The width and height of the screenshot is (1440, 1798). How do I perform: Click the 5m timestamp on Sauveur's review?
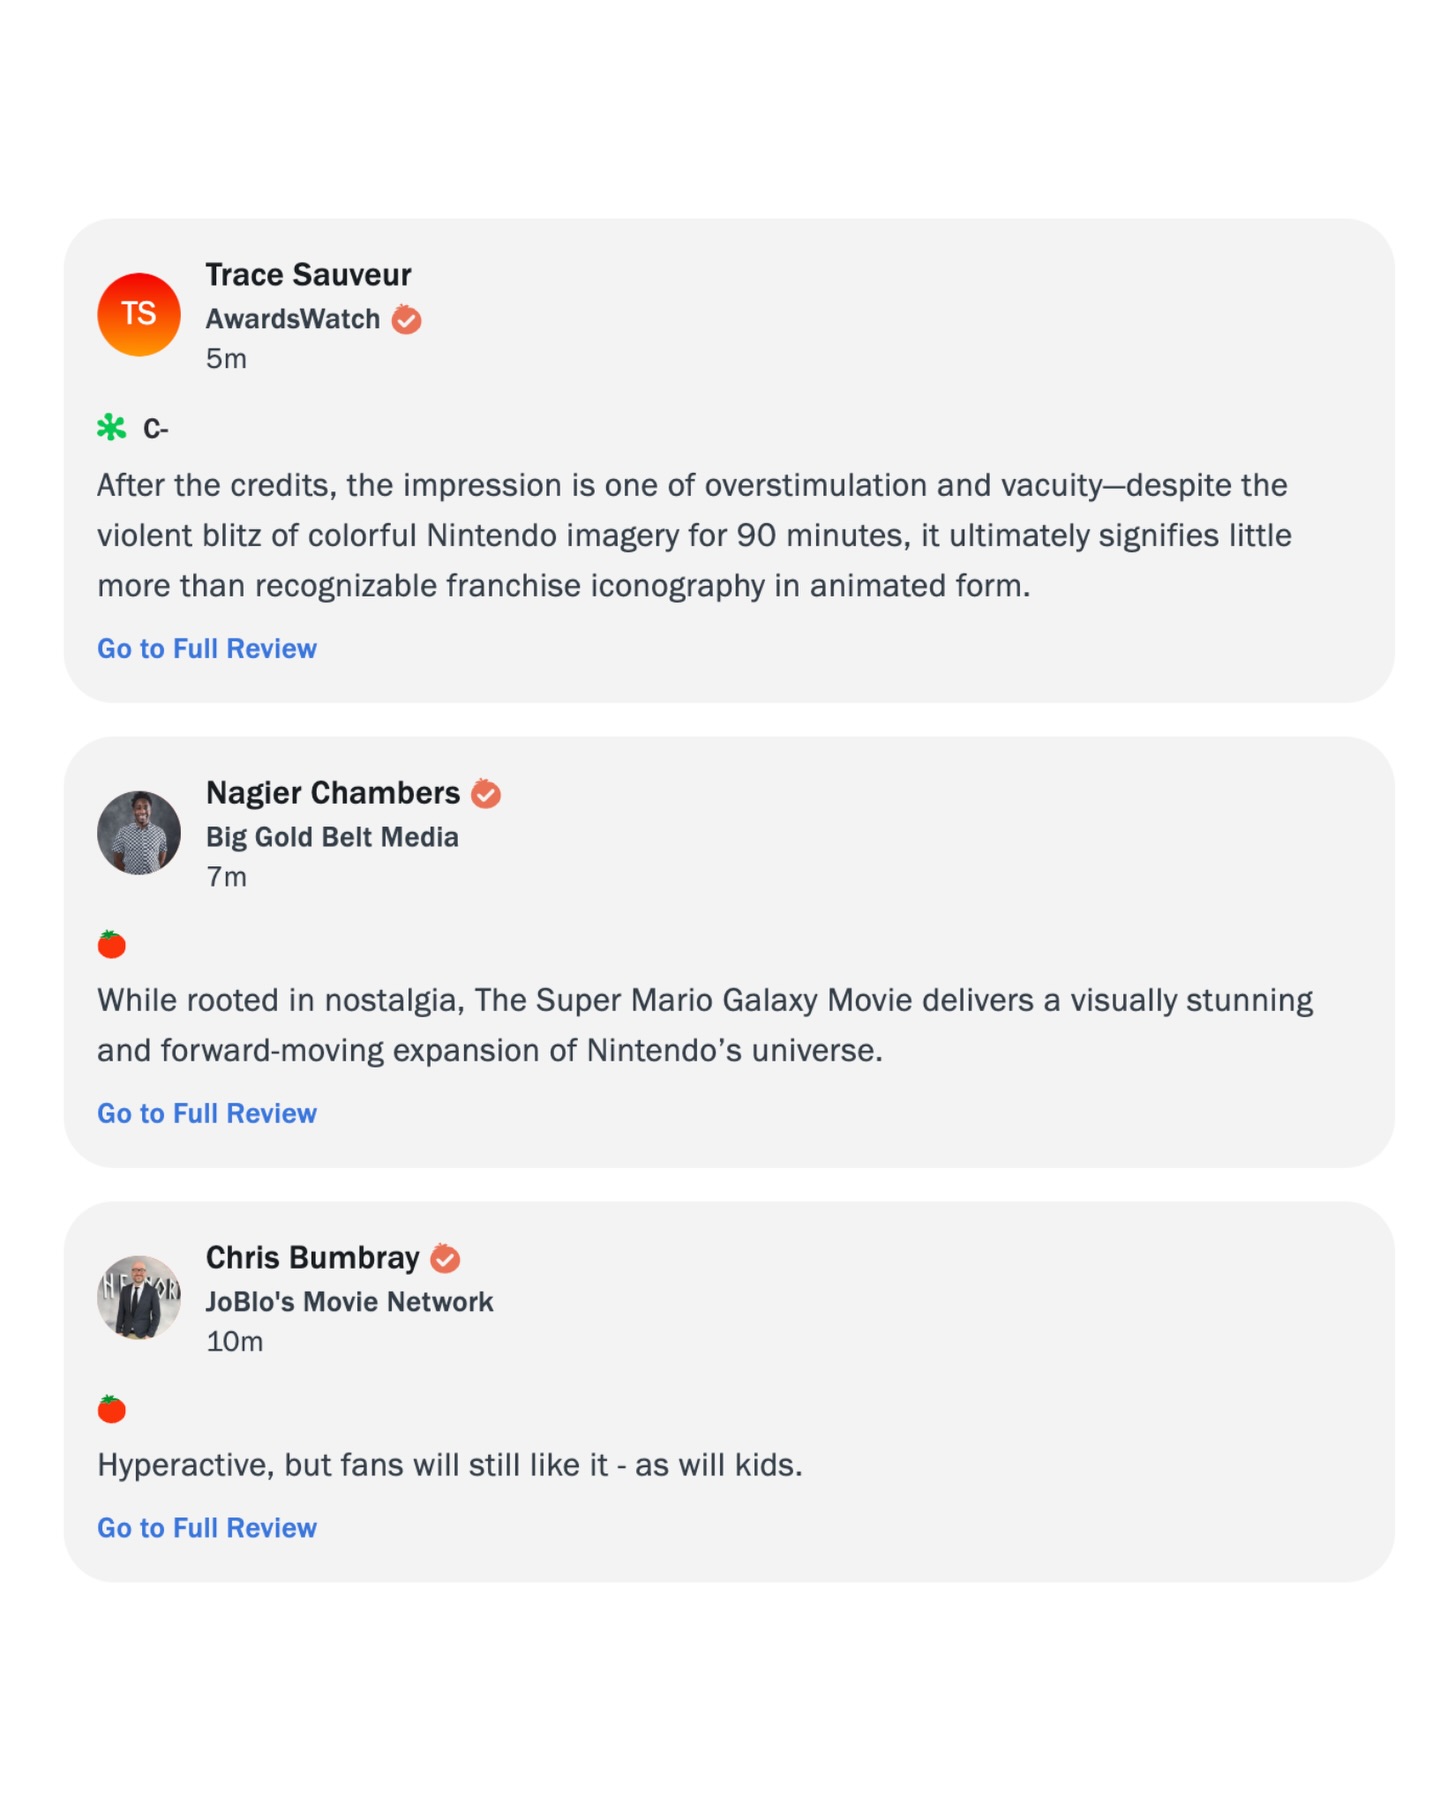coord(226,359)
